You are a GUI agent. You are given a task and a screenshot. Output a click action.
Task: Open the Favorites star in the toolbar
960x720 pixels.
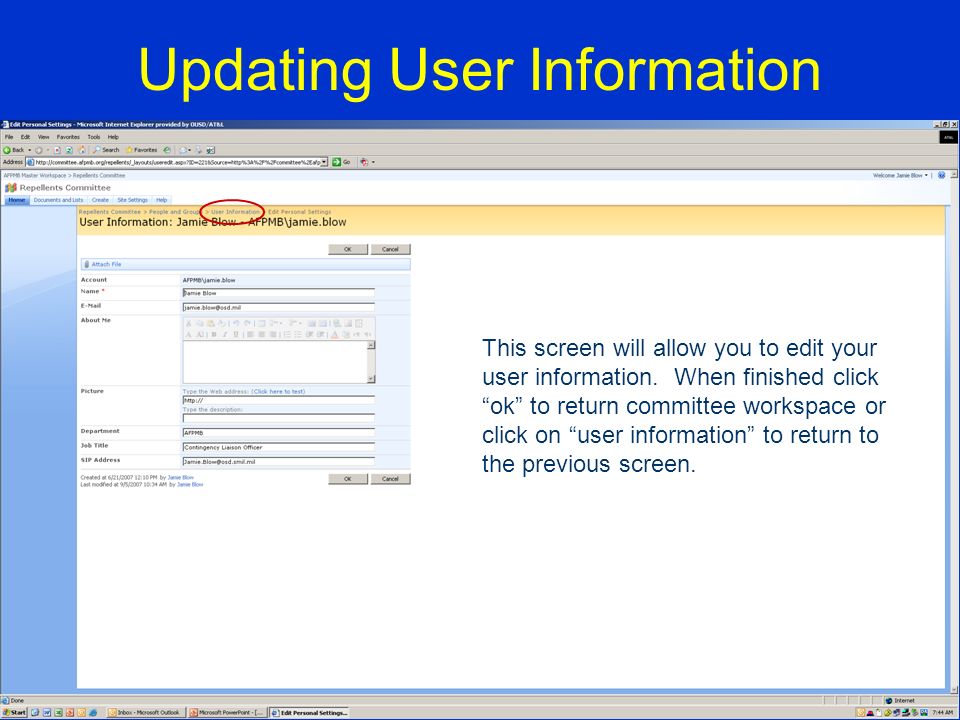(x=129, y=150)
